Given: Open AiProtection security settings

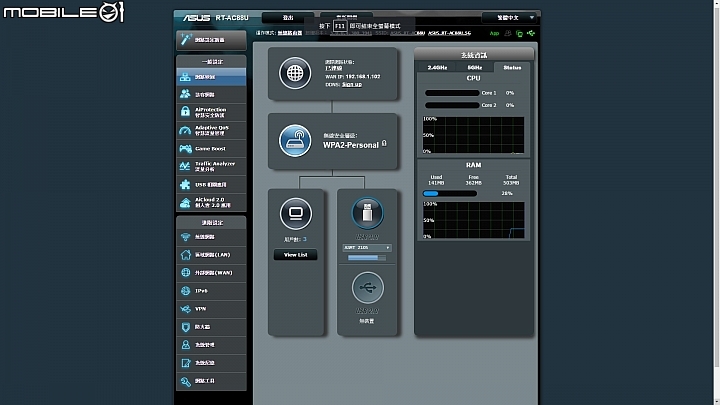Looking at the screenshot, I should [x=211, y=112].
